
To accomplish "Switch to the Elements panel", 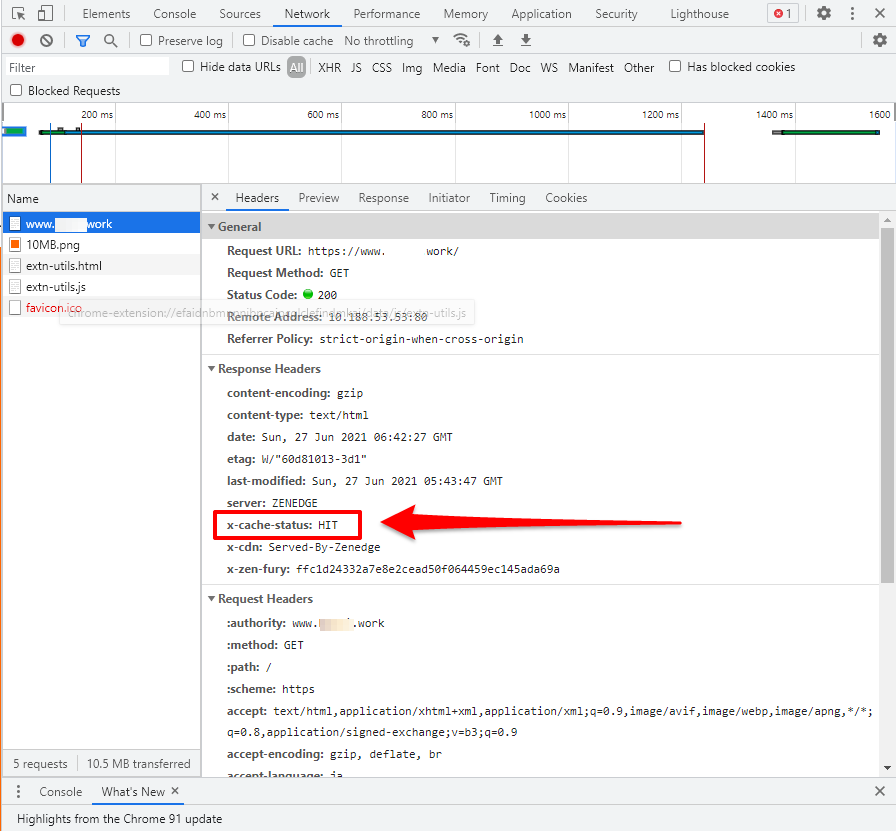I will (x=106, y=14).
